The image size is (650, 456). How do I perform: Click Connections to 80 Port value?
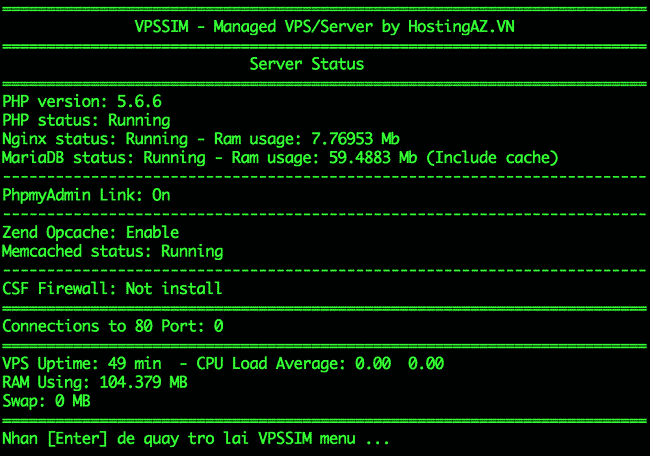pos(218,326)
